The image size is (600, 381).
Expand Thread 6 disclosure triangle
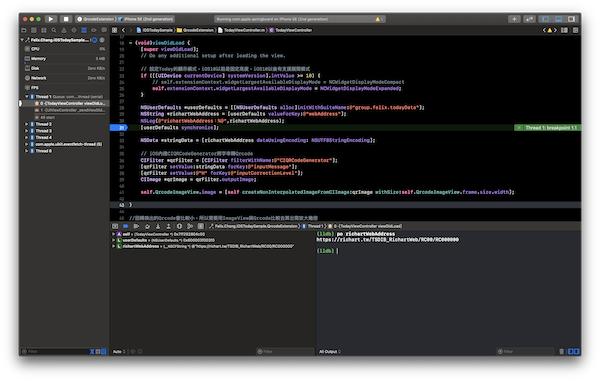27,151
